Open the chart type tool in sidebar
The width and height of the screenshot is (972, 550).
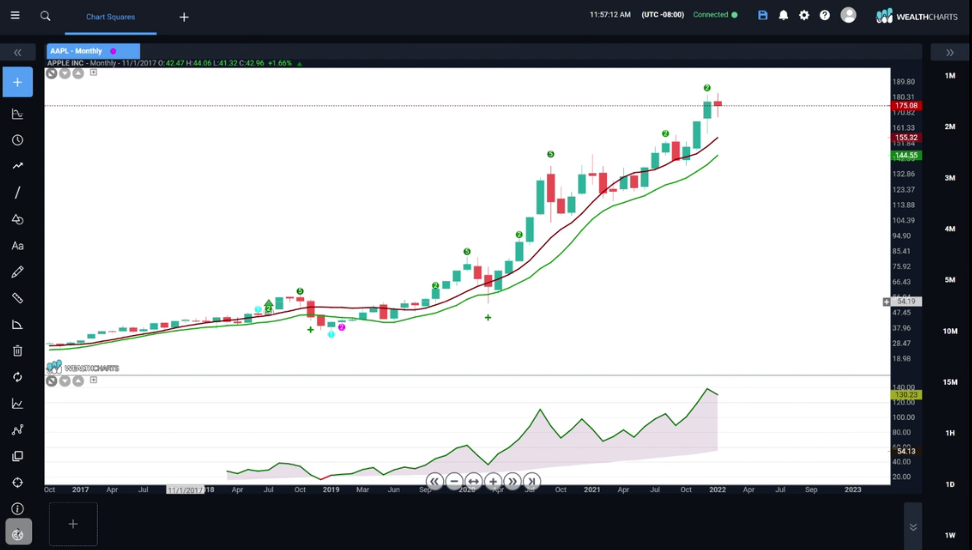17,114
